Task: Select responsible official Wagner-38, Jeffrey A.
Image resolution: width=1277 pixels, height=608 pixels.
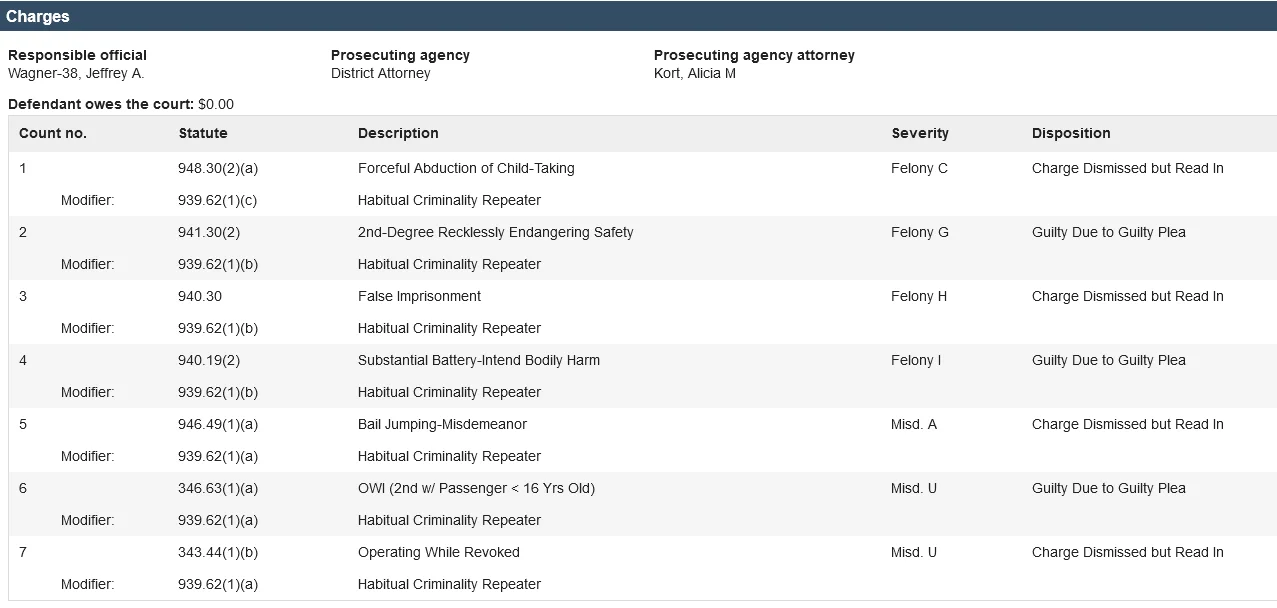Action: click(x=76, y=73)
